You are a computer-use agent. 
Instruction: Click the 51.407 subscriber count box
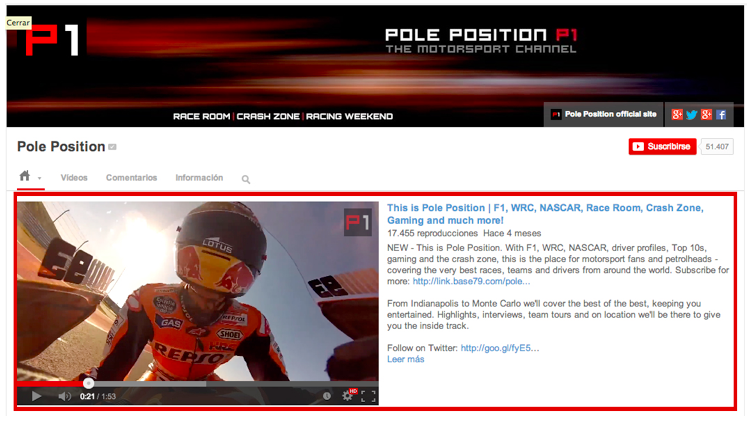click(x=717, y=147)
